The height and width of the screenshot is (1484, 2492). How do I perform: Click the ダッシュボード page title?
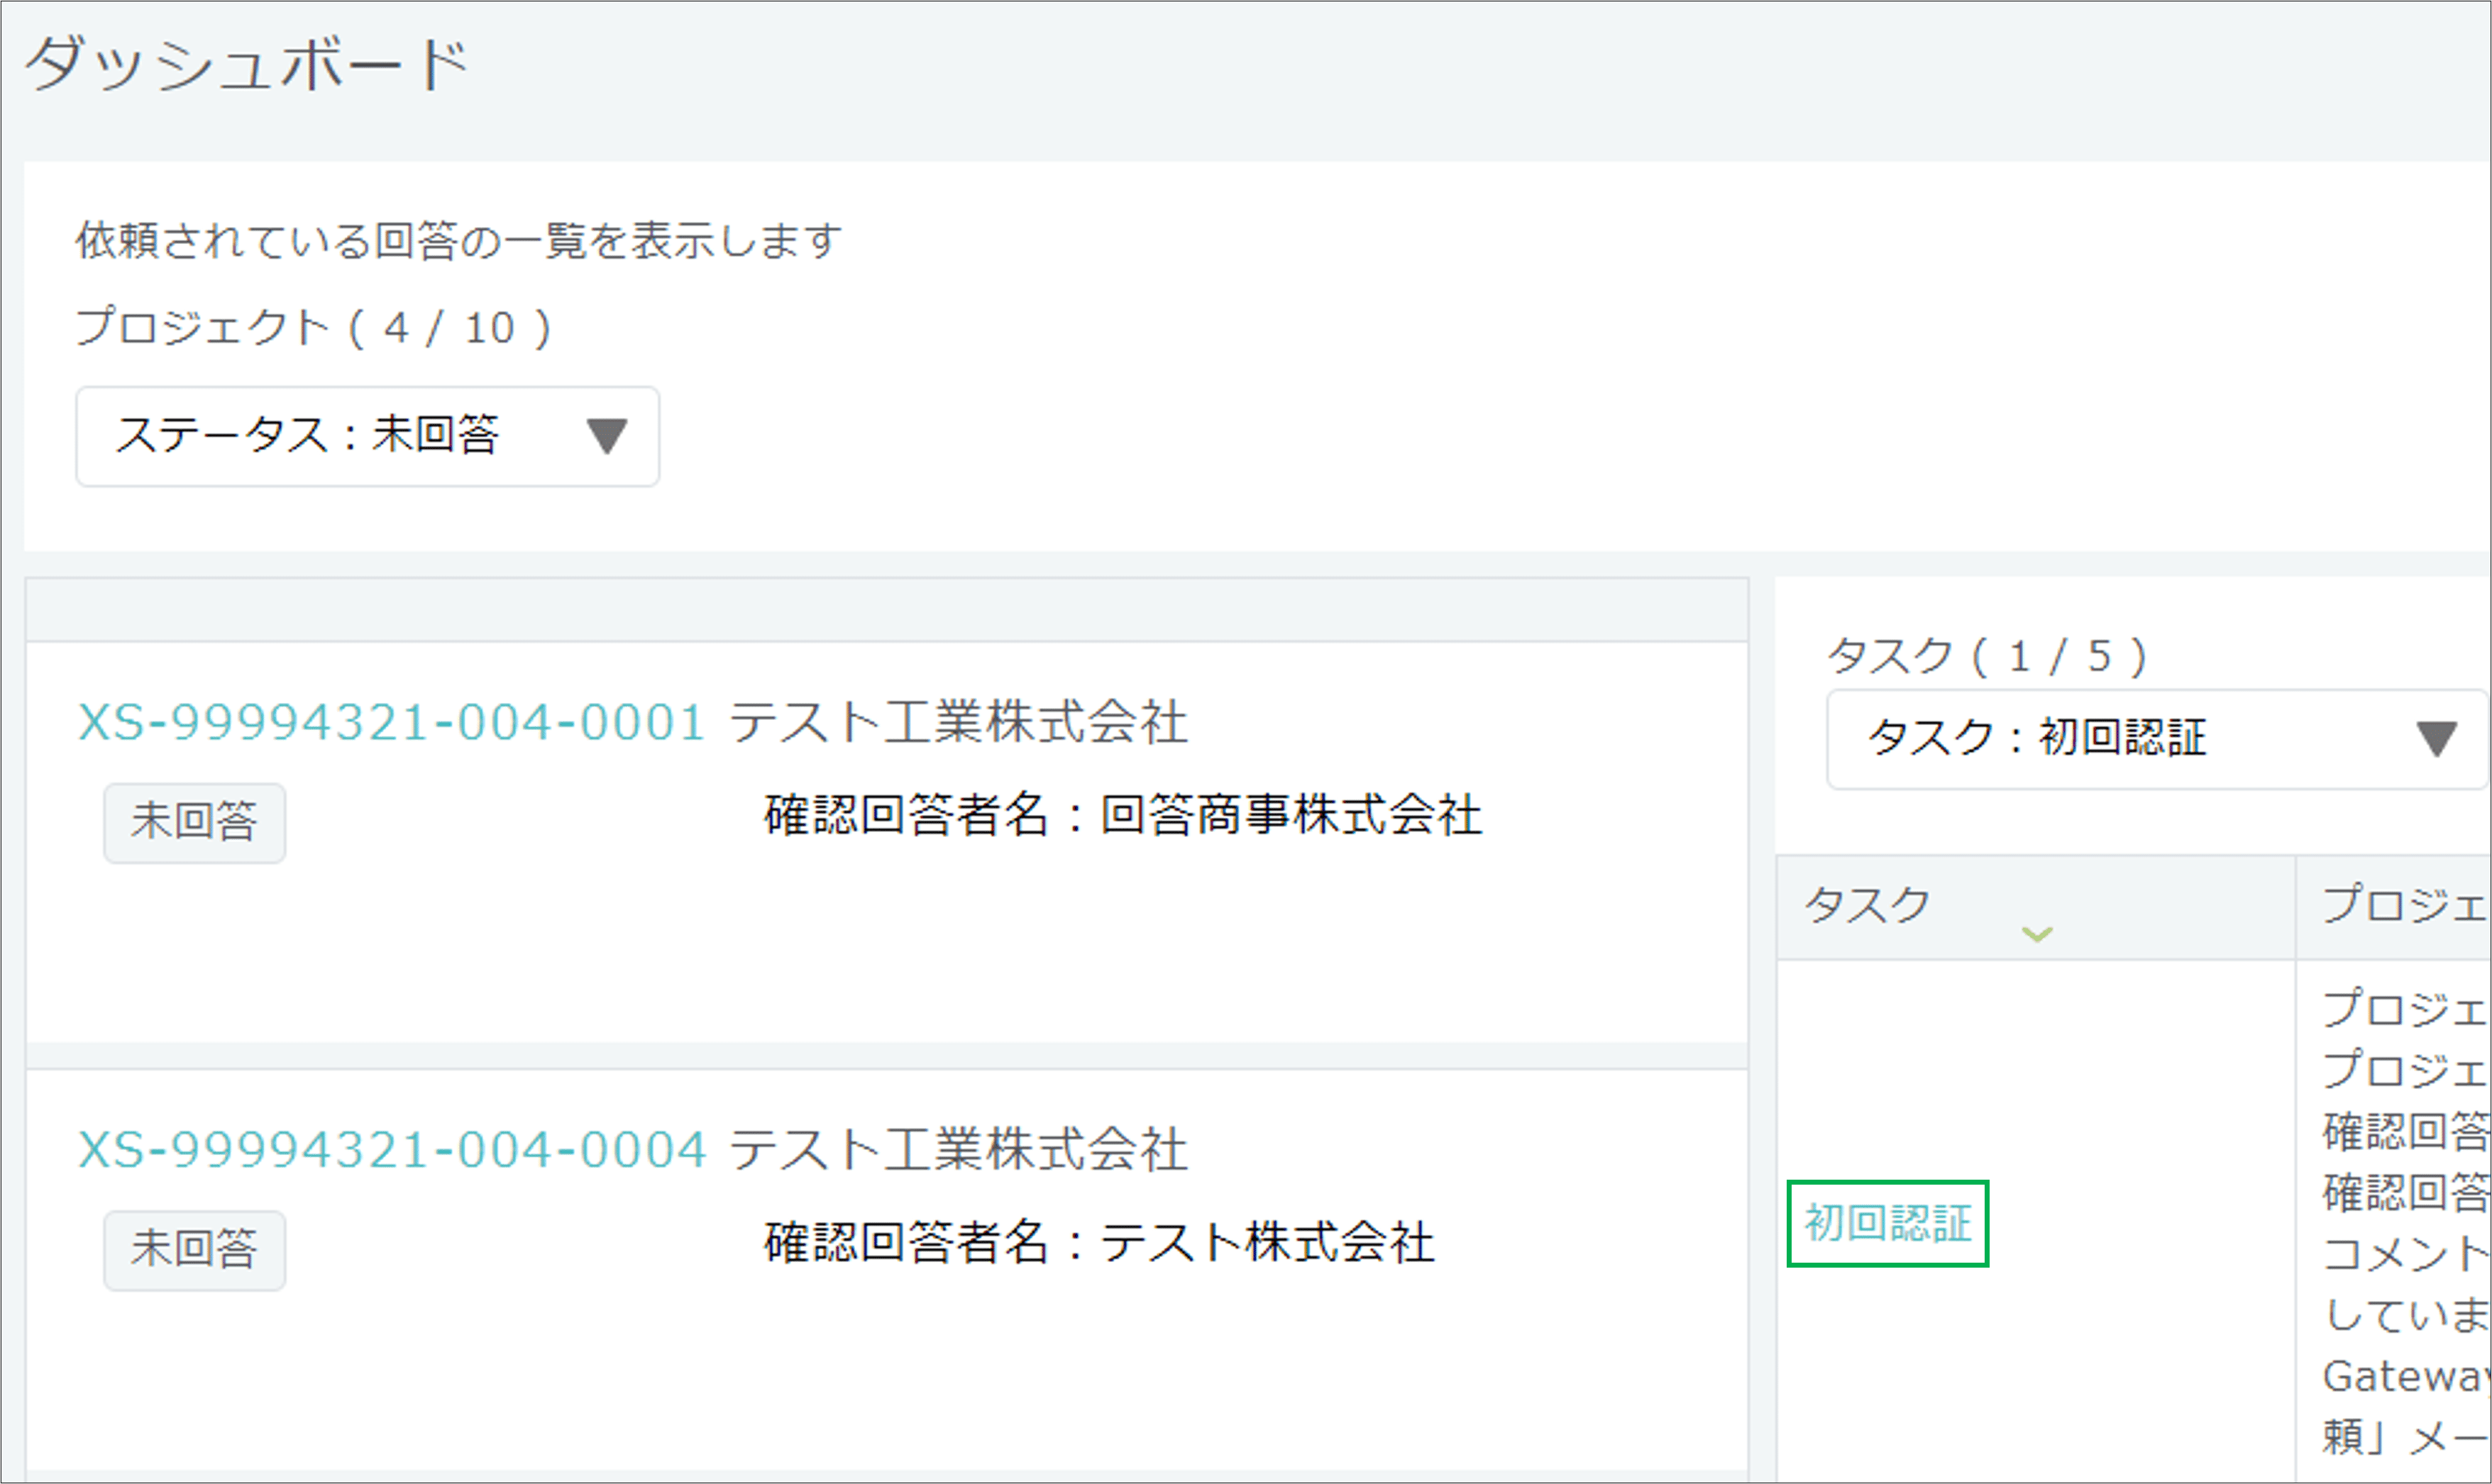pyautogui.click(x=246, y=66)
